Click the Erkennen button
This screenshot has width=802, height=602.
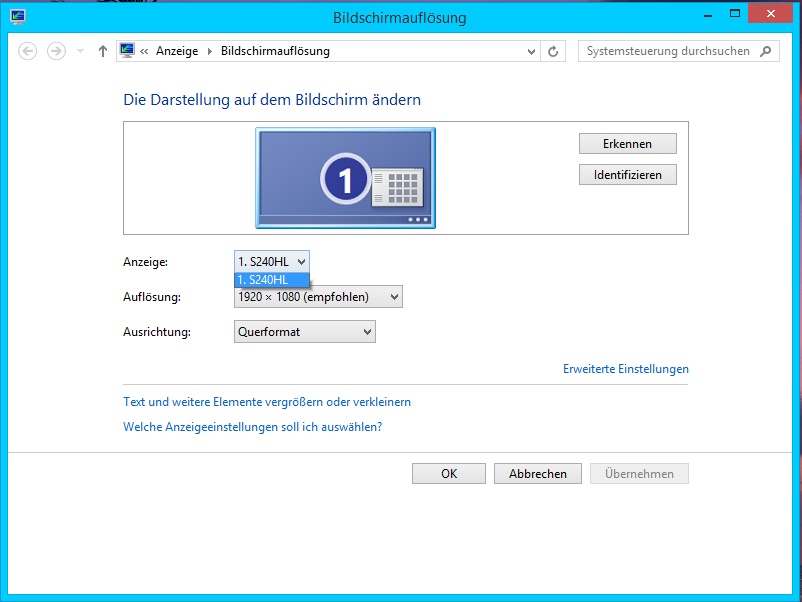(x=628, y=144)
